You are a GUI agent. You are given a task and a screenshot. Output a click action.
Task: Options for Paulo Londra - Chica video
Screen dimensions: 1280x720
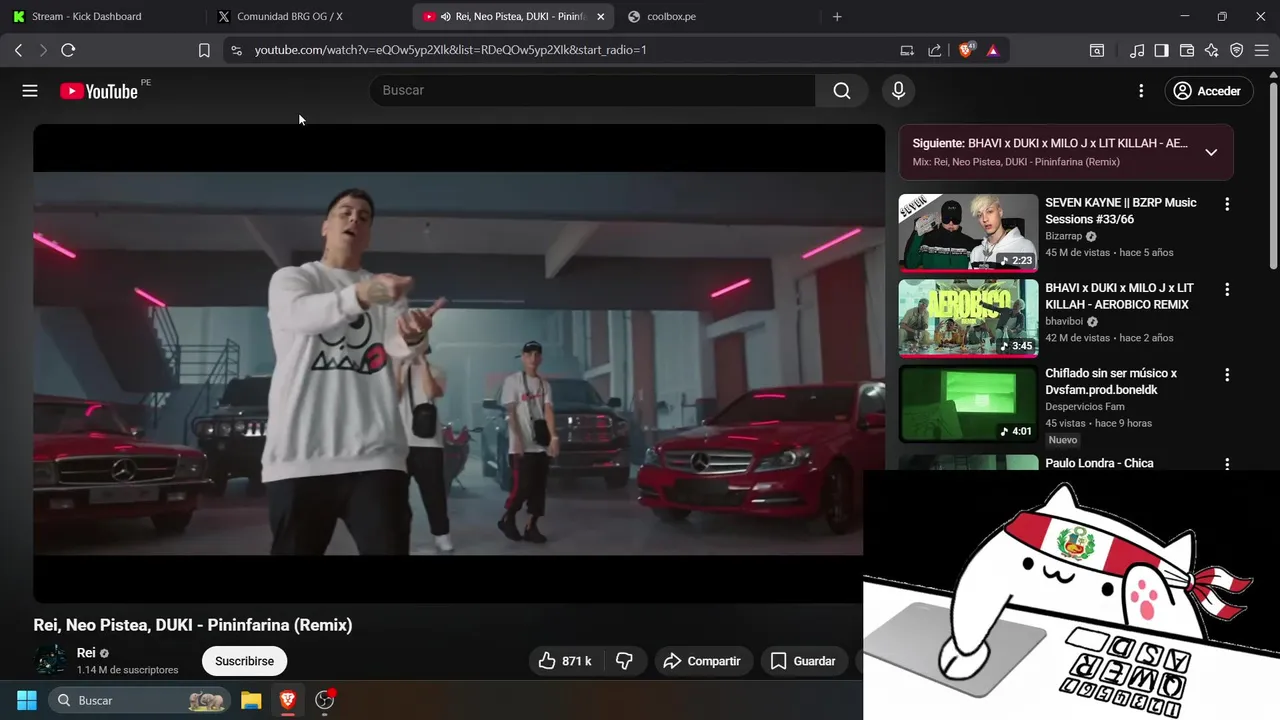(1227, 463)
